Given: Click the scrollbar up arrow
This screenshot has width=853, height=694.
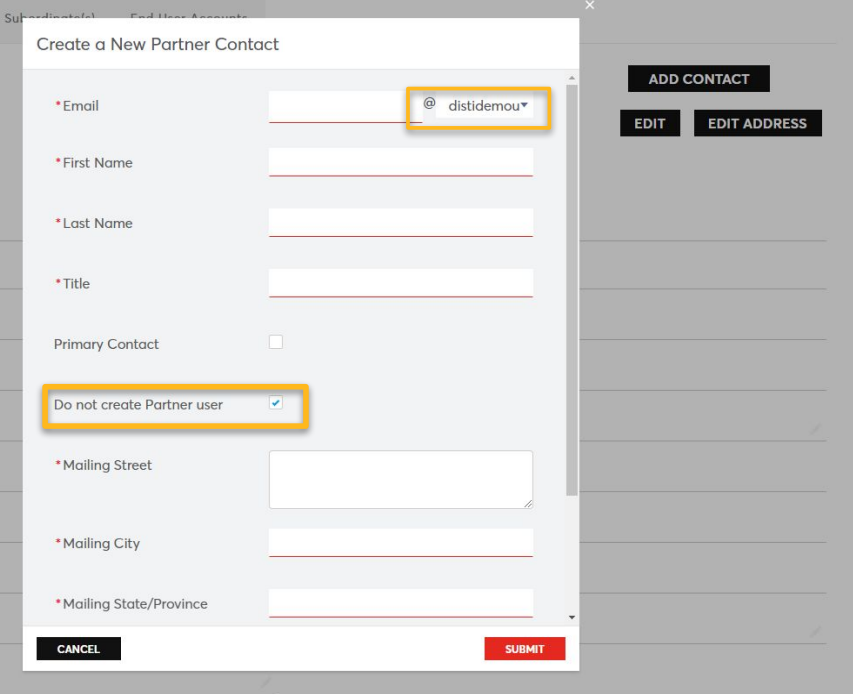Looking at the screenshot, I should [x=572, y=78].
